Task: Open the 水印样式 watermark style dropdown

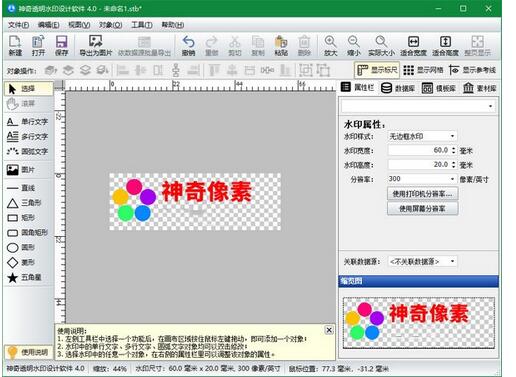Action: point(422,136)
